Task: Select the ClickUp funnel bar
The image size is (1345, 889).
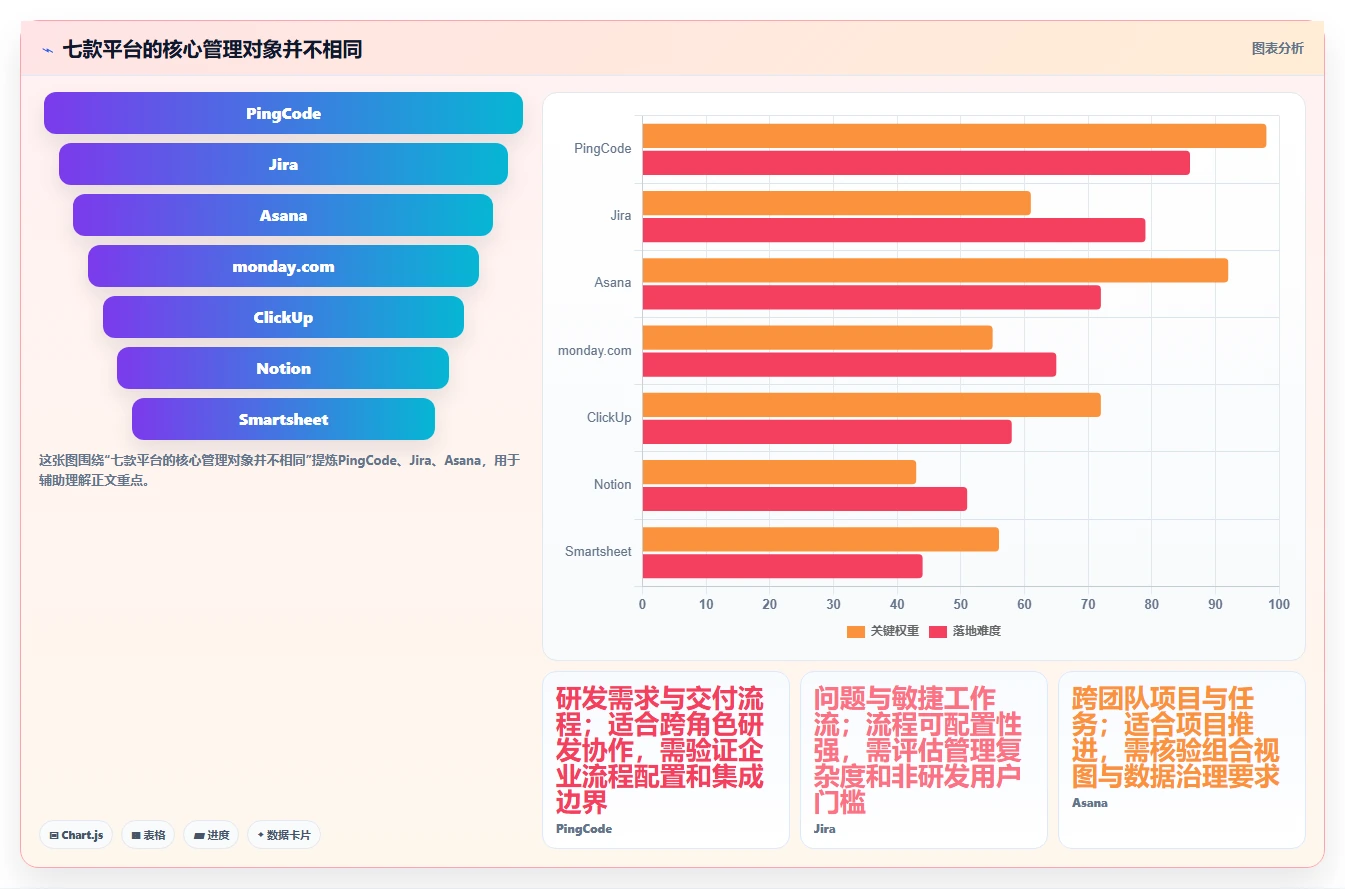Action: [283, 317]
